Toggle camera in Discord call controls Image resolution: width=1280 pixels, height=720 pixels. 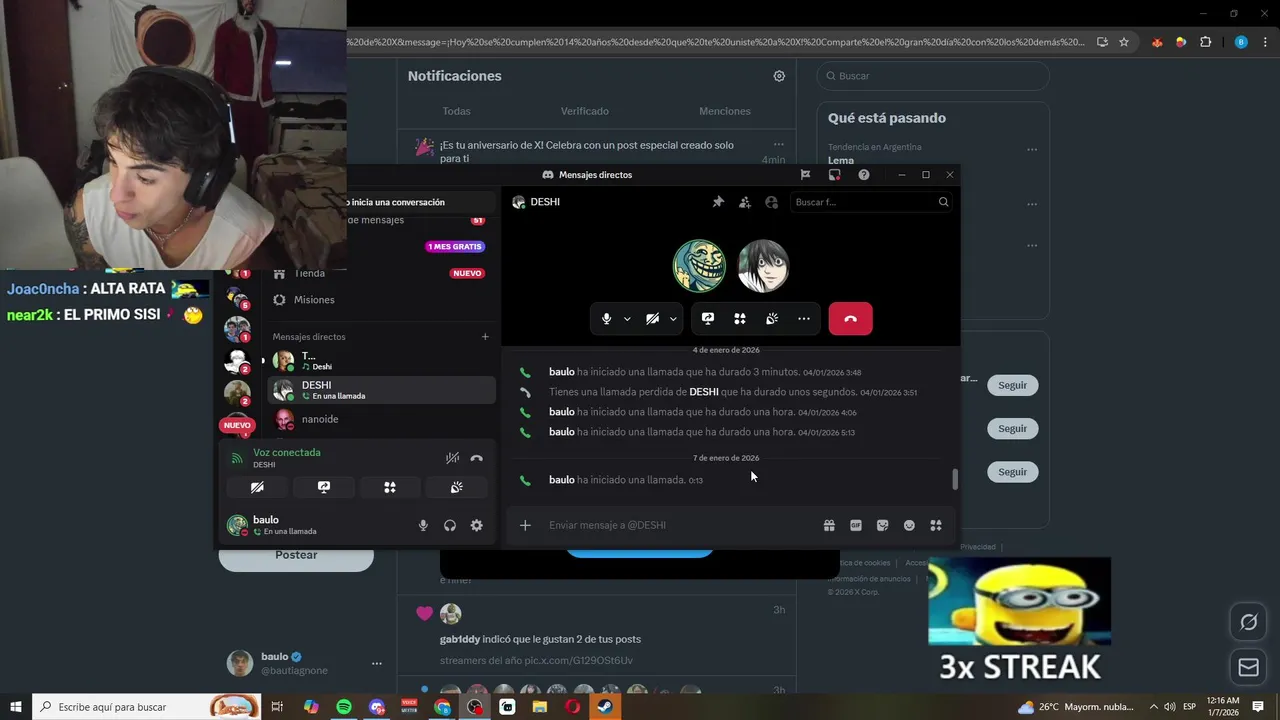[x=652, y=319]
